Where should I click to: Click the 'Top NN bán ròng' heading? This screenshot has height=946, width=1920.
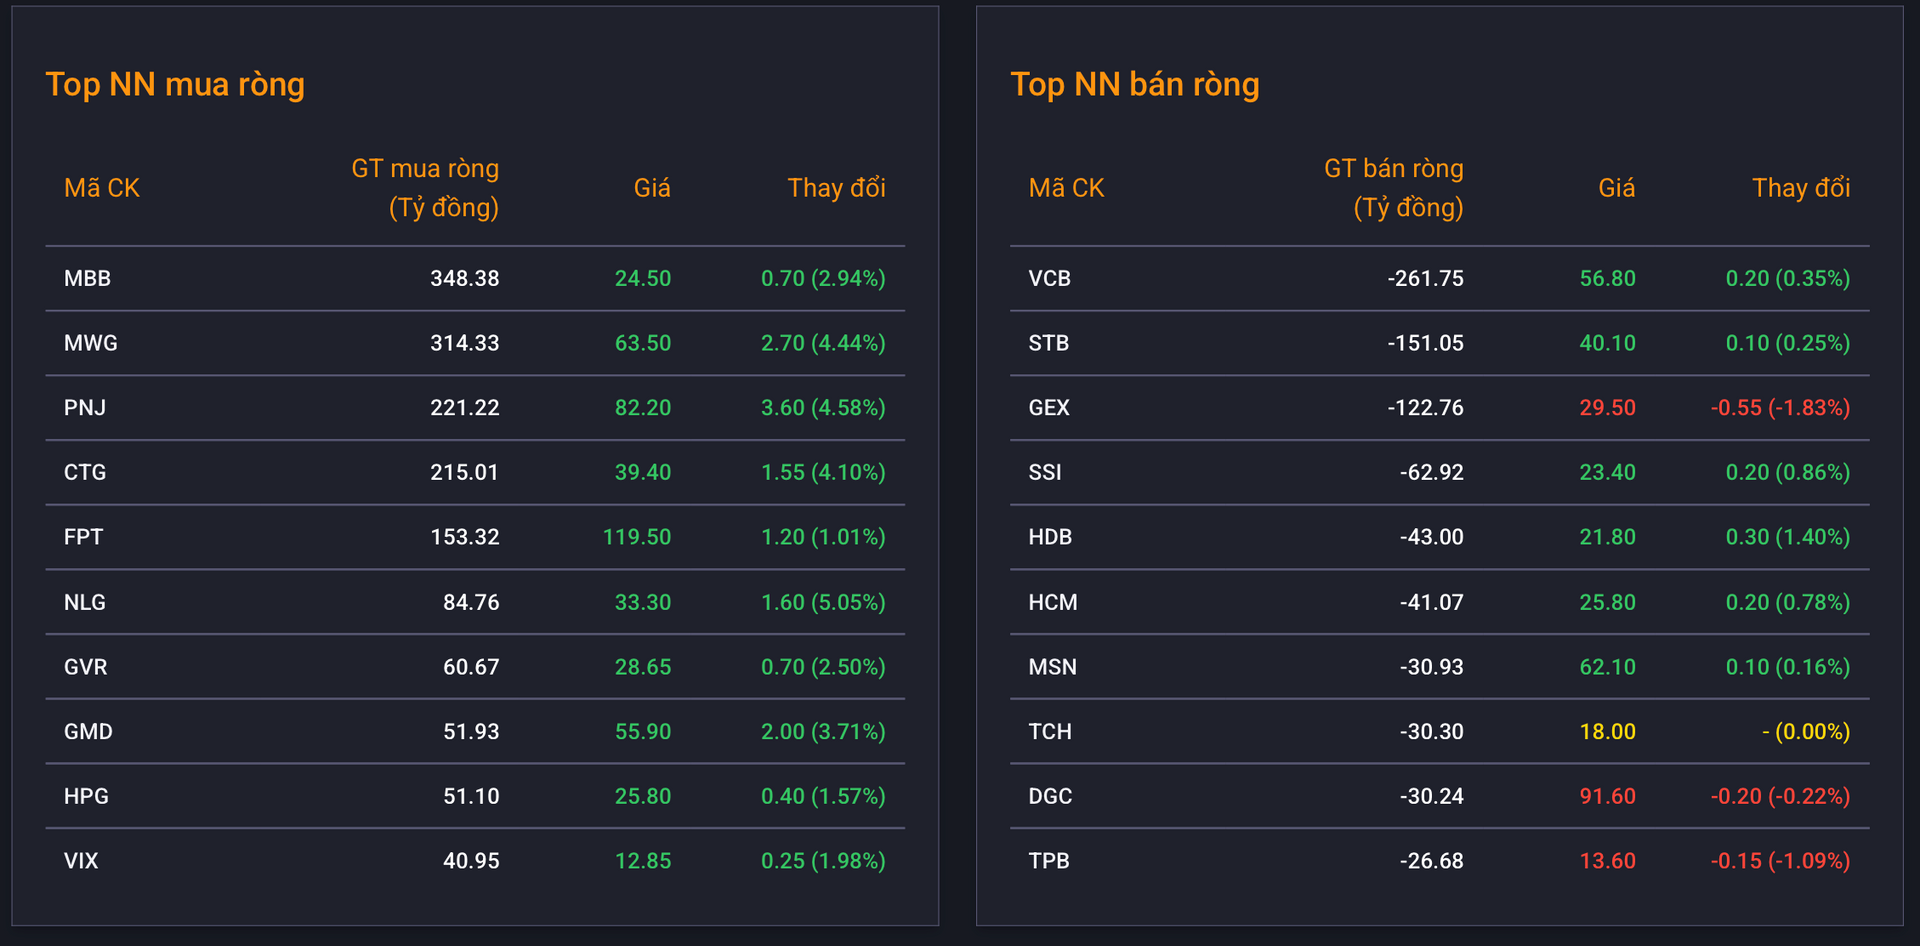[1135, 85]
